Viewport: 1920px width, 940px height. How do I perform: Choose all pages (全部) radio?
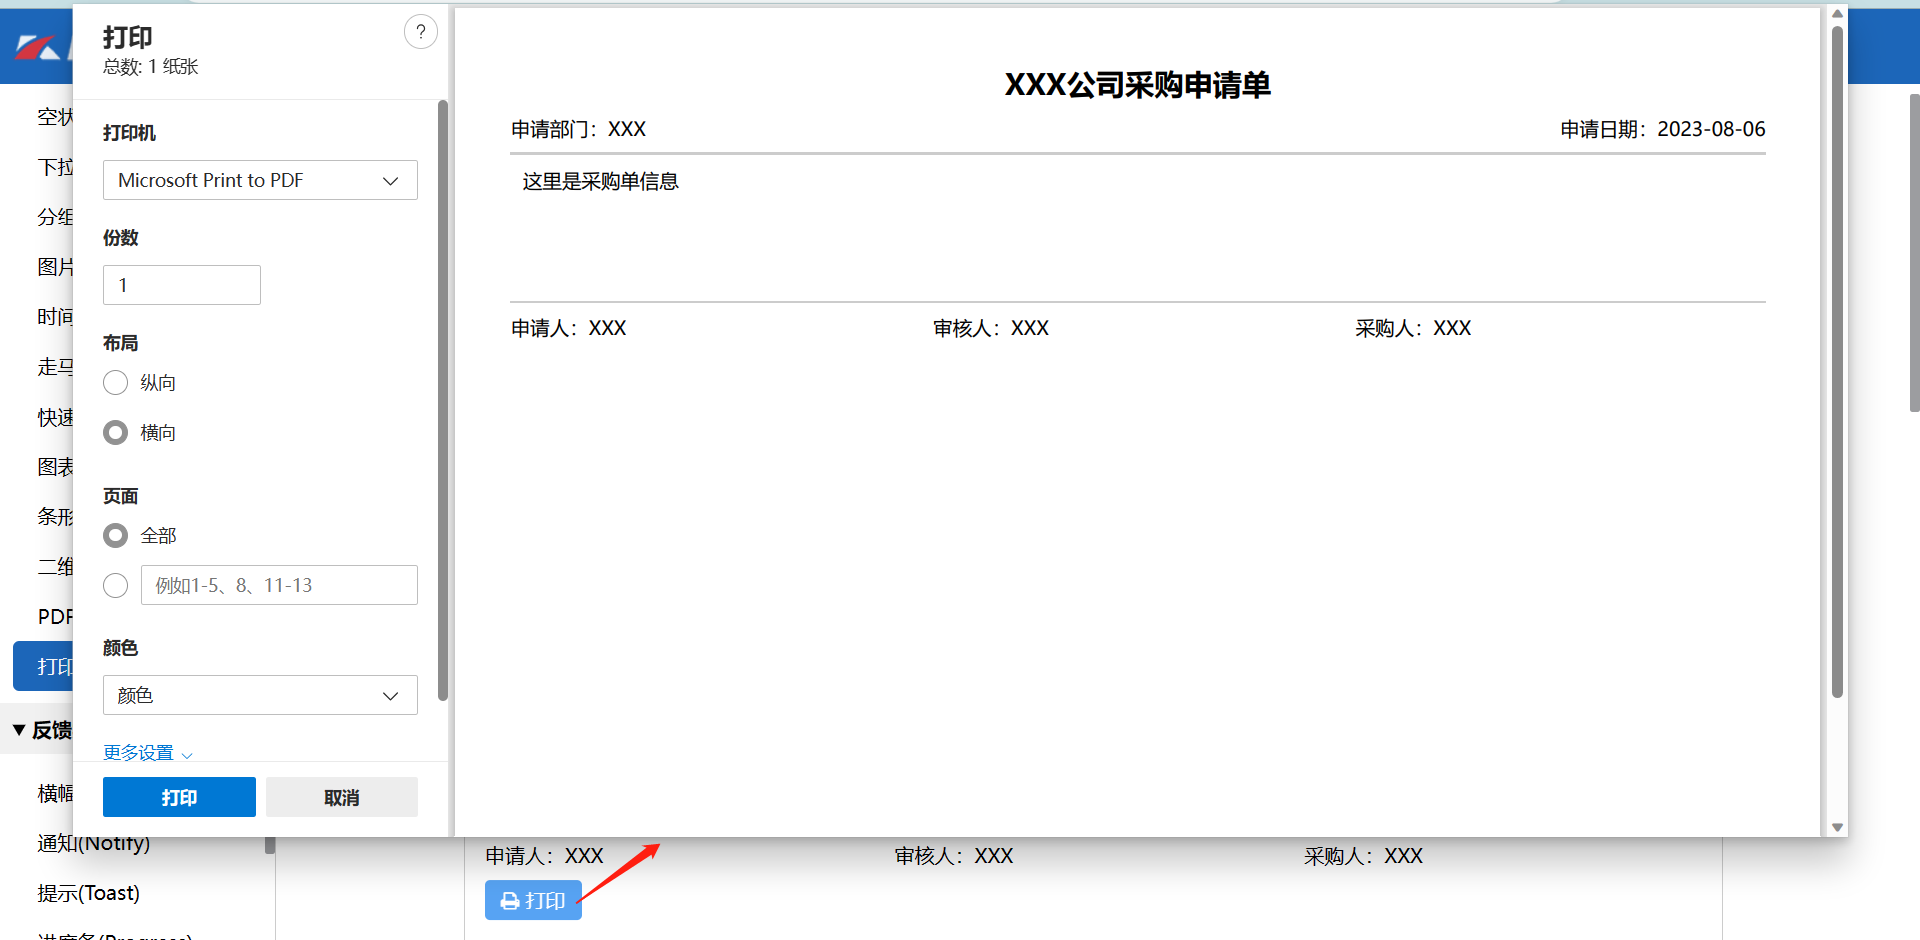(116, 536)
